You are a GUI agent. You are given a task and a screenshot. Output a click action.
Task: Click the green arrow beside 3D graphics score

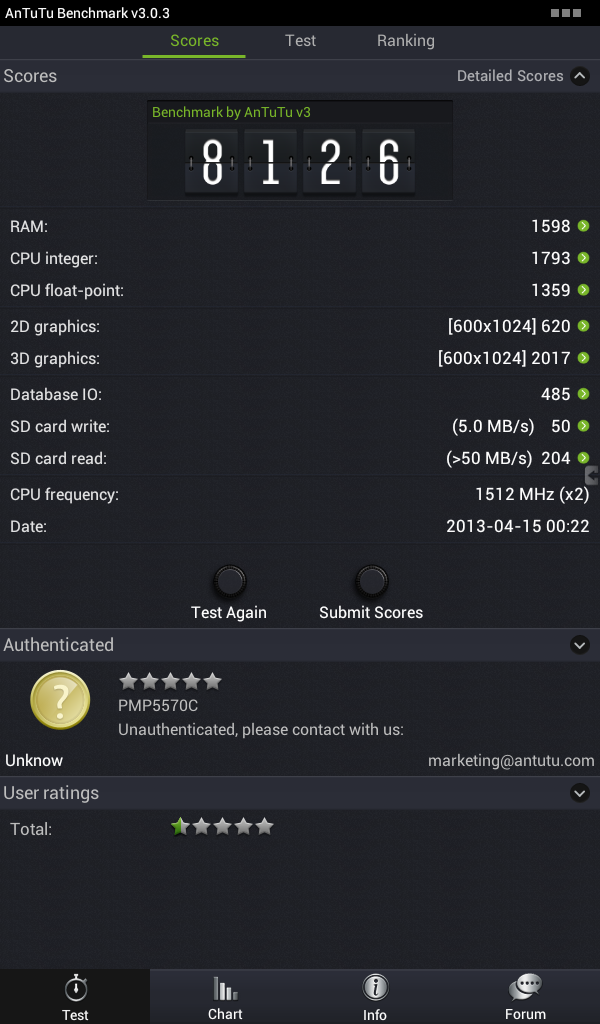click(x=584, y=358)
